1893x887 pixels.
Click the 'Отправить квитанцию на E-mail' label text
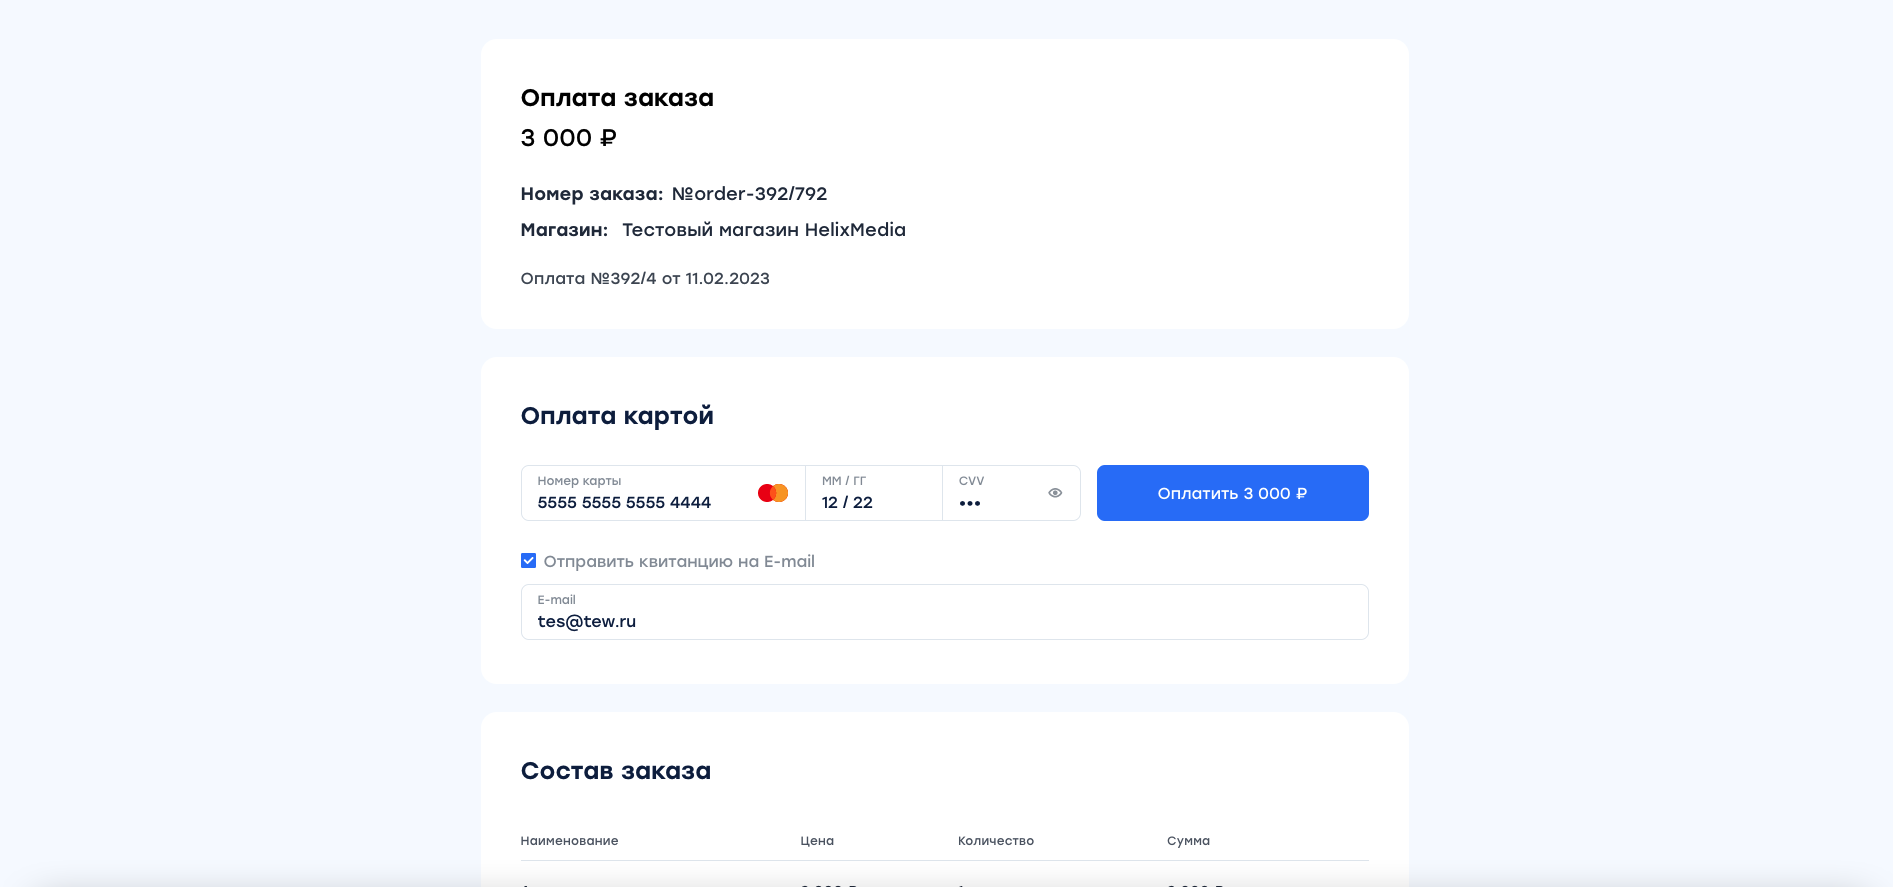[x=679, y=562]
